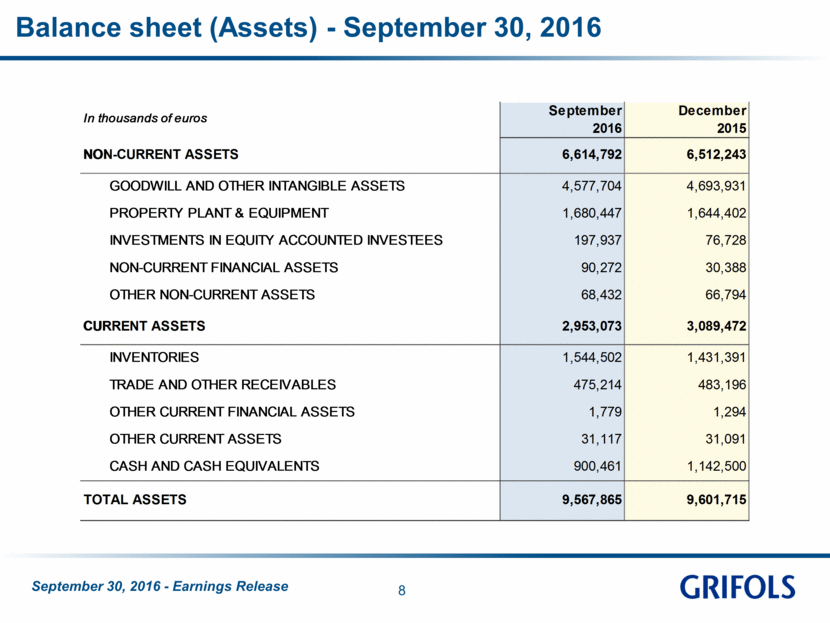The image size is (830, 623).
Task: Click the value 1,779
Action: click(605, 412)
